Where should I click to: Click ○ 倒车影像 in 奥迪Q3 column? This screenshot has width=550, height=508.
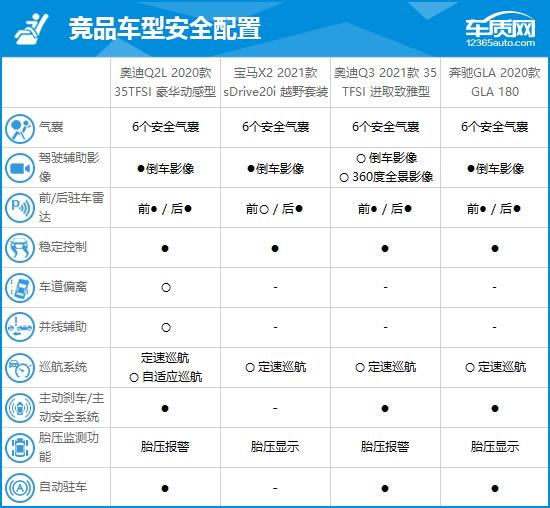386,158
